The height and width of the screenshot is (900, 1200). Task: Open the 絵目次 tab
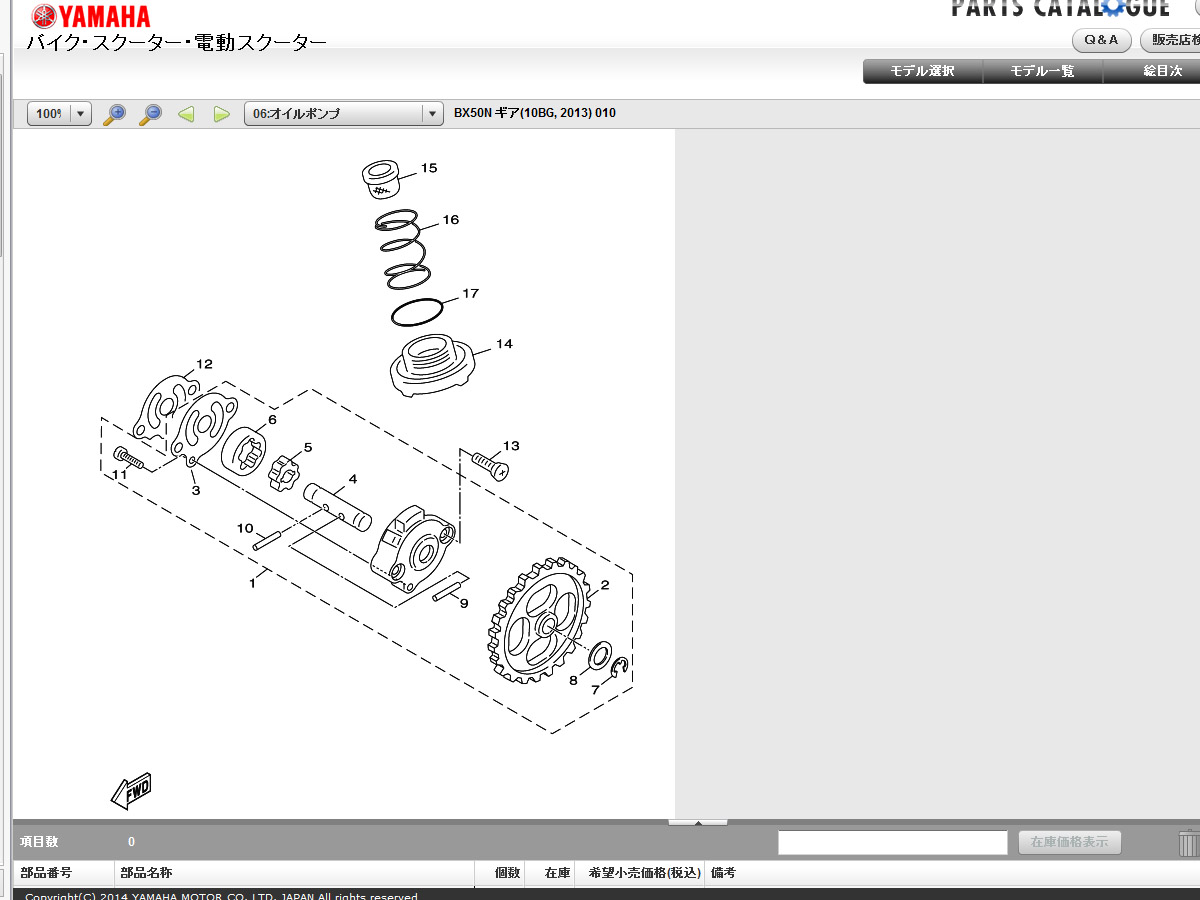click(x=1160, y=71)
